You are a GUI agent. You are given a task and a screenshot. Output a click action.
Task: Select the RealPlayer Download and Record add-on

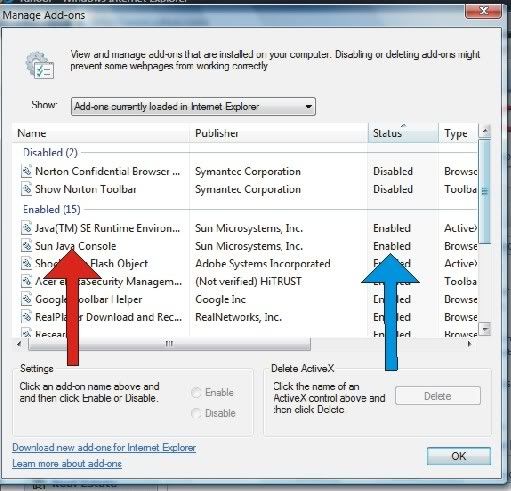point(109,317)
